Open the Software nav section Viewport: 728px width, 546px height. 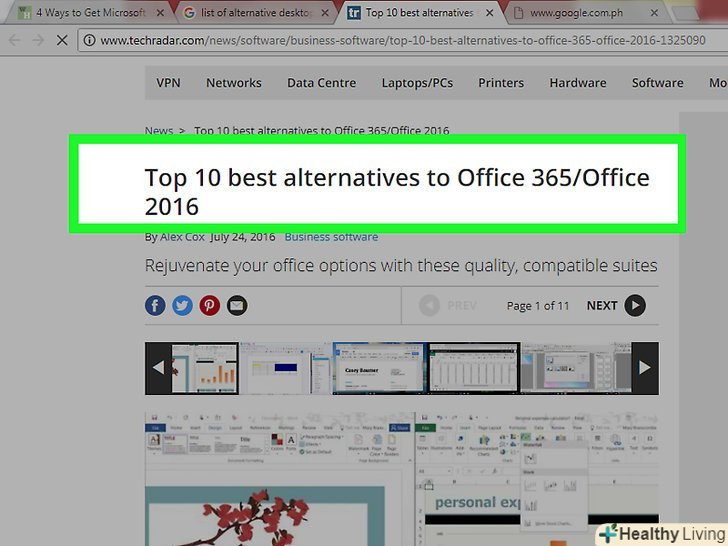click(657, 83)
